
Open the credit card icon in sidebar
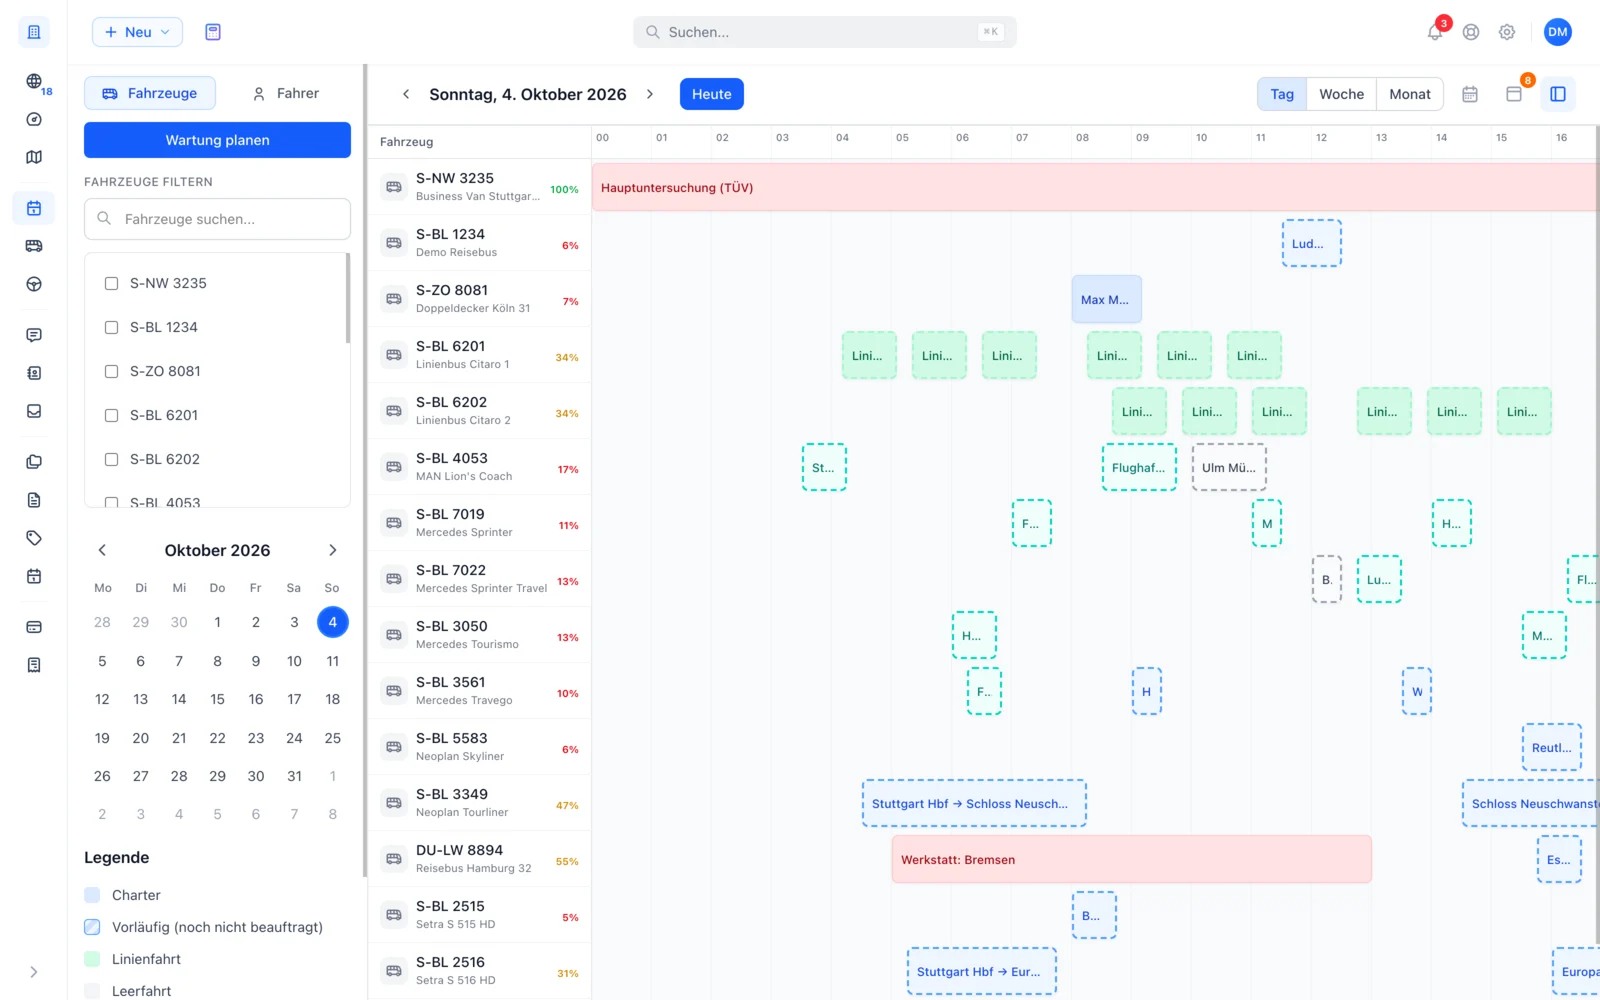click(x=34, y=627)
